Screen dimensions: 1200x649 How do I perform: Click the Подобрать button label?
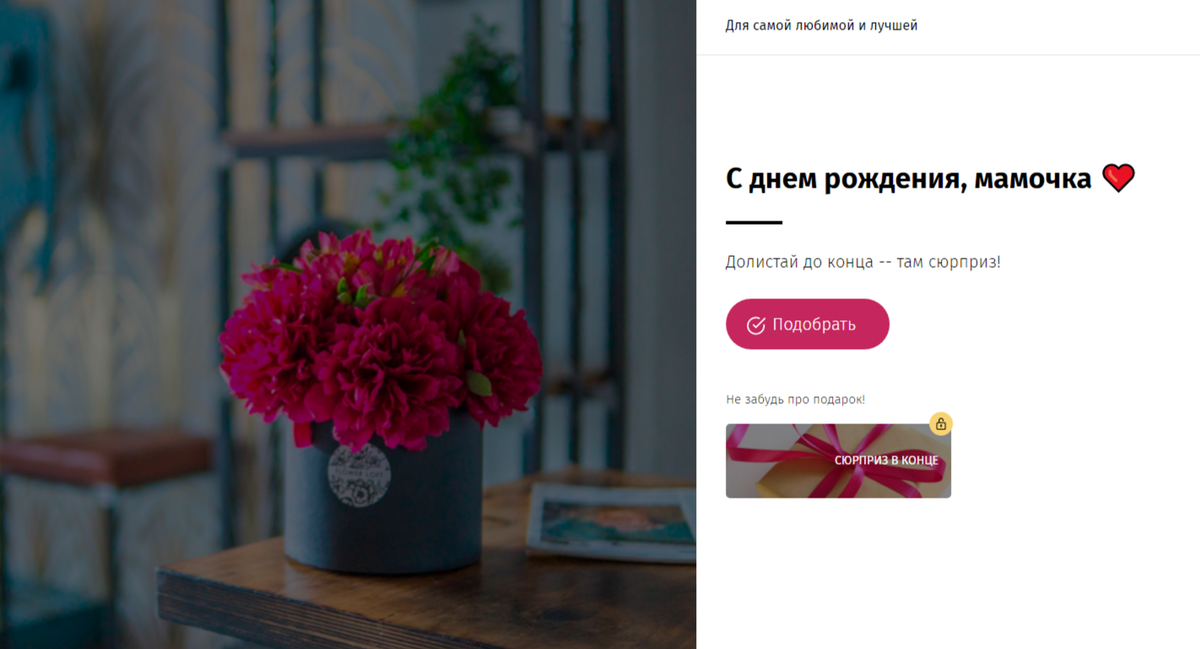point(814,325)
